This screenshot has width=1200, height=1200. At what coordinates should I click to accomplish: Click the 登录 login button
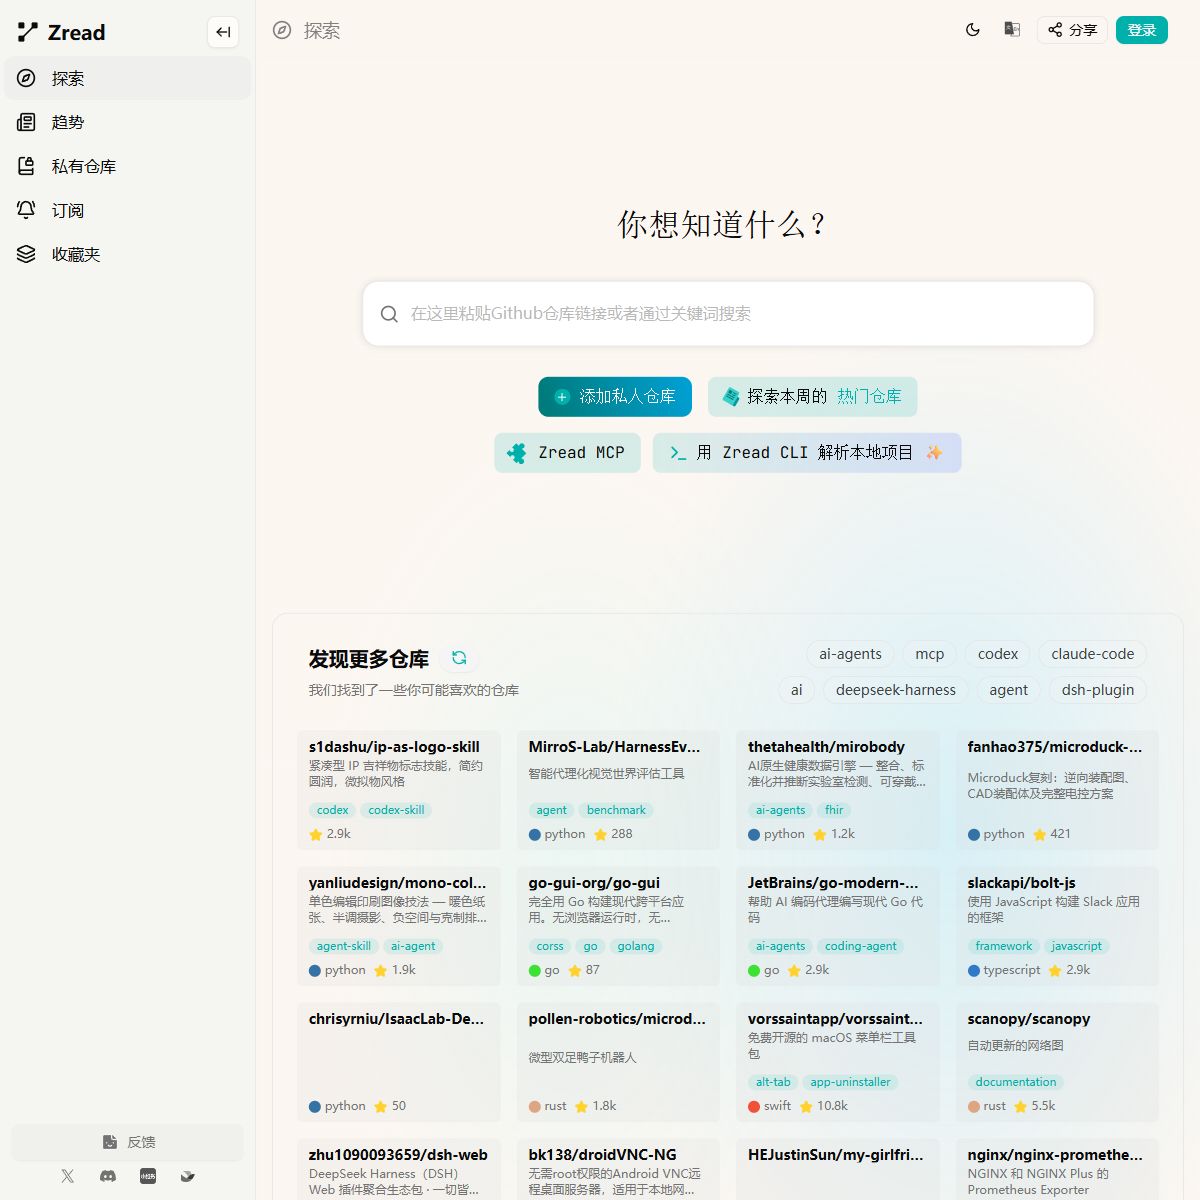tap(1142, 30)
